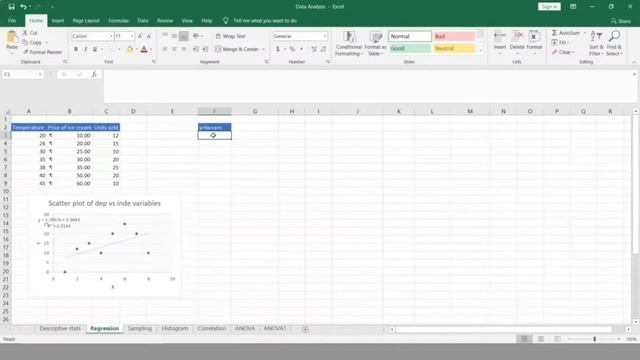Toggle Wrap Text
Screen dimensions: 640x360
coord(230,36)
